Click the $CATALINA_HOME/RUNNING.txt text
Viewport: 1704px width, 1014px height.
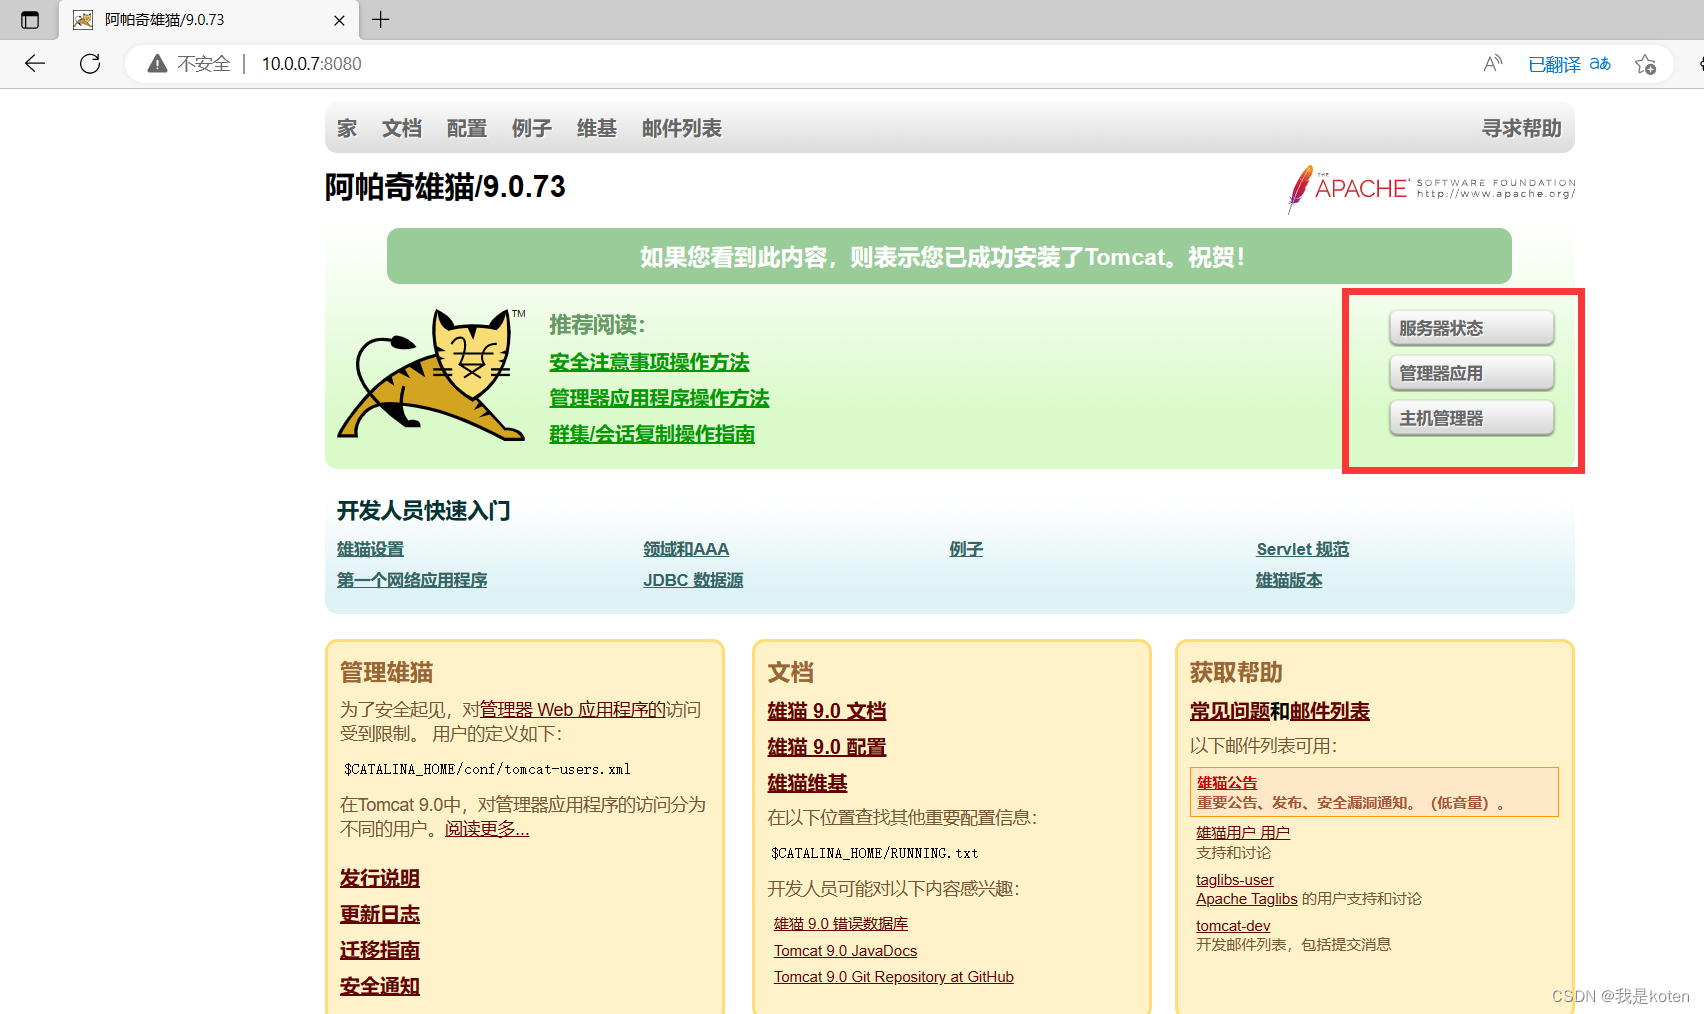pos(875,853)
